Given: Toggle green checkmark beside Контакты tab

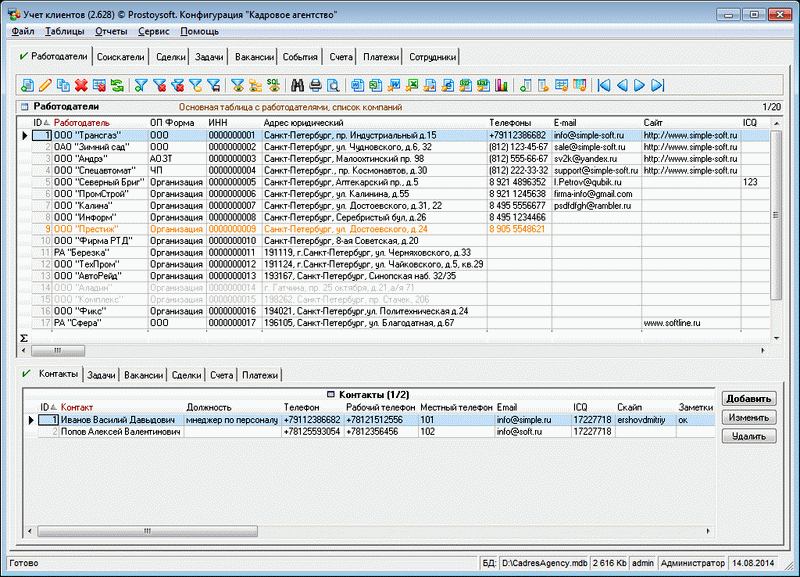Looking at the screenshot, I should click(x=27, y=374).
